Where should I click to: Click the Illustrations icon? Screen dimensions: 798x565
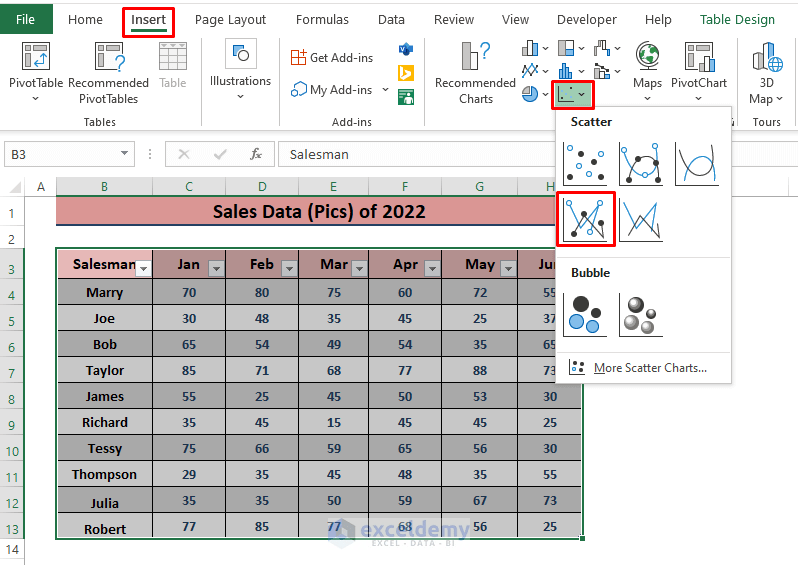(241, 54)
